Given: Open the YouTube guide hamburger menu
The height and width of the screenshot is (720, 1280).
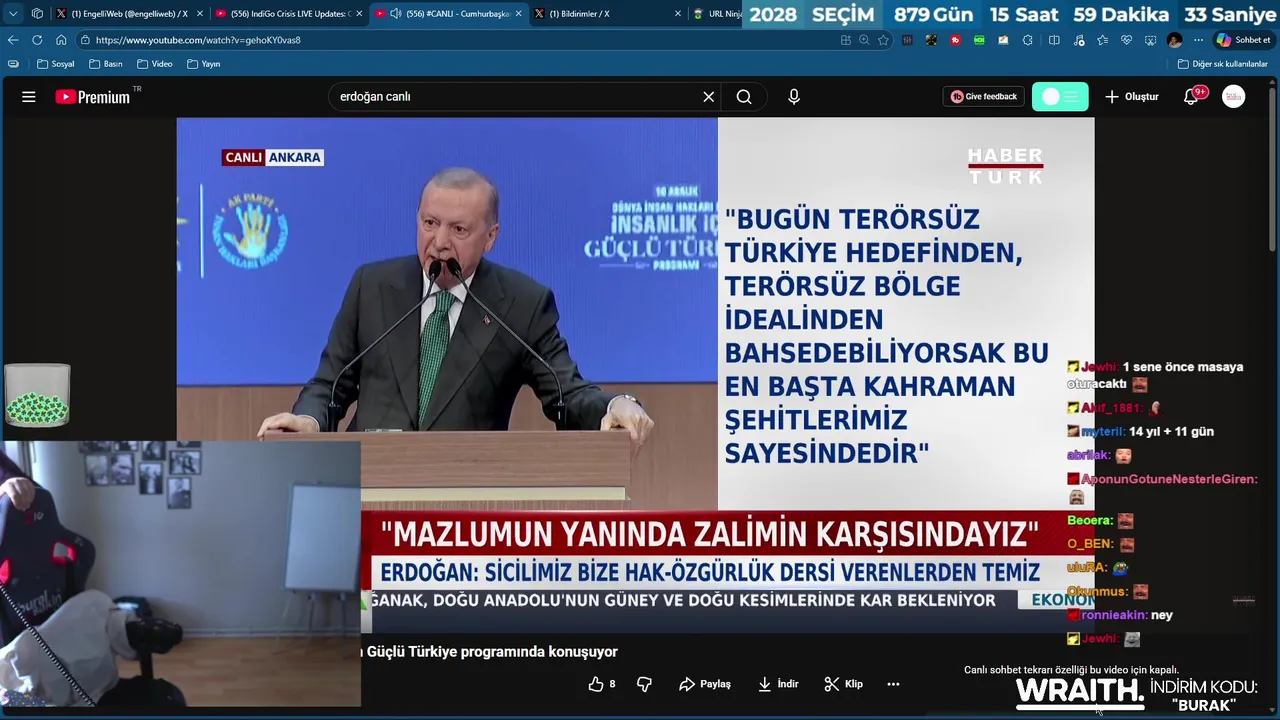Looking at the screenshot, I should coord(29,97).
